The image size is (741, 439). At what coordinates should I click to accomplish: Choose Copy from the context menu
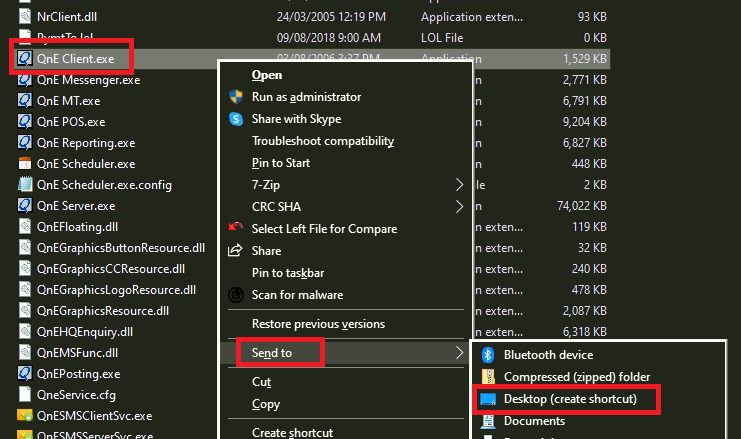coord(266,405)
